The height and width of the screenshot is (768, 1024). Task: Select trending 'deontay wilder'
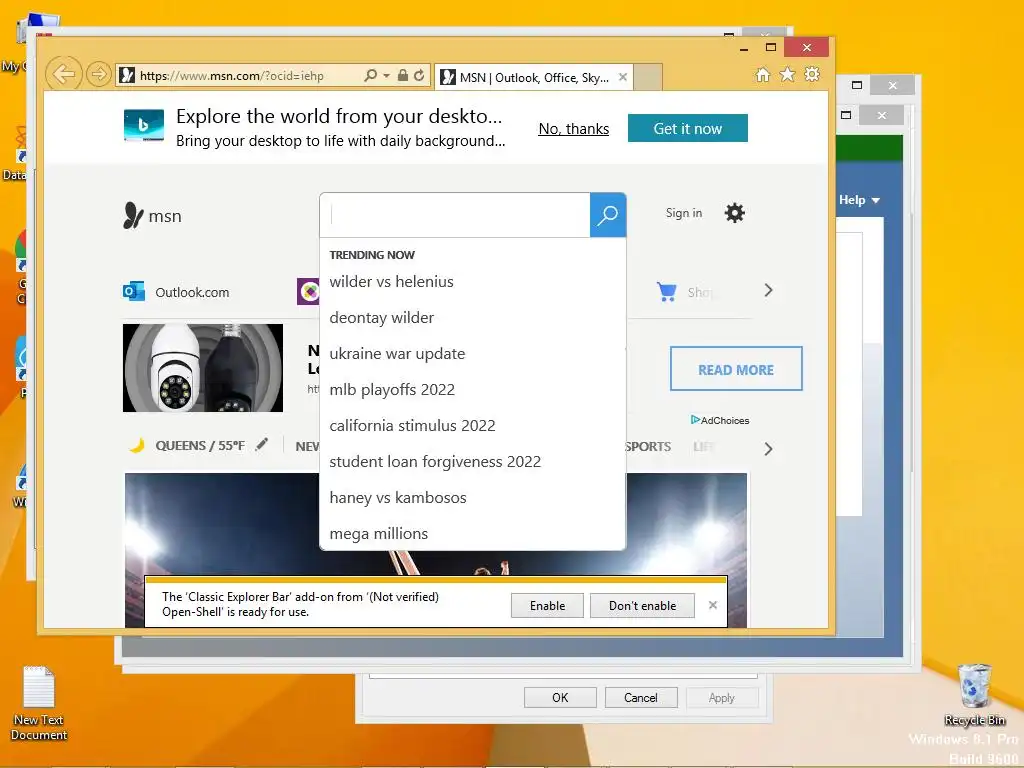click(381, 317)
